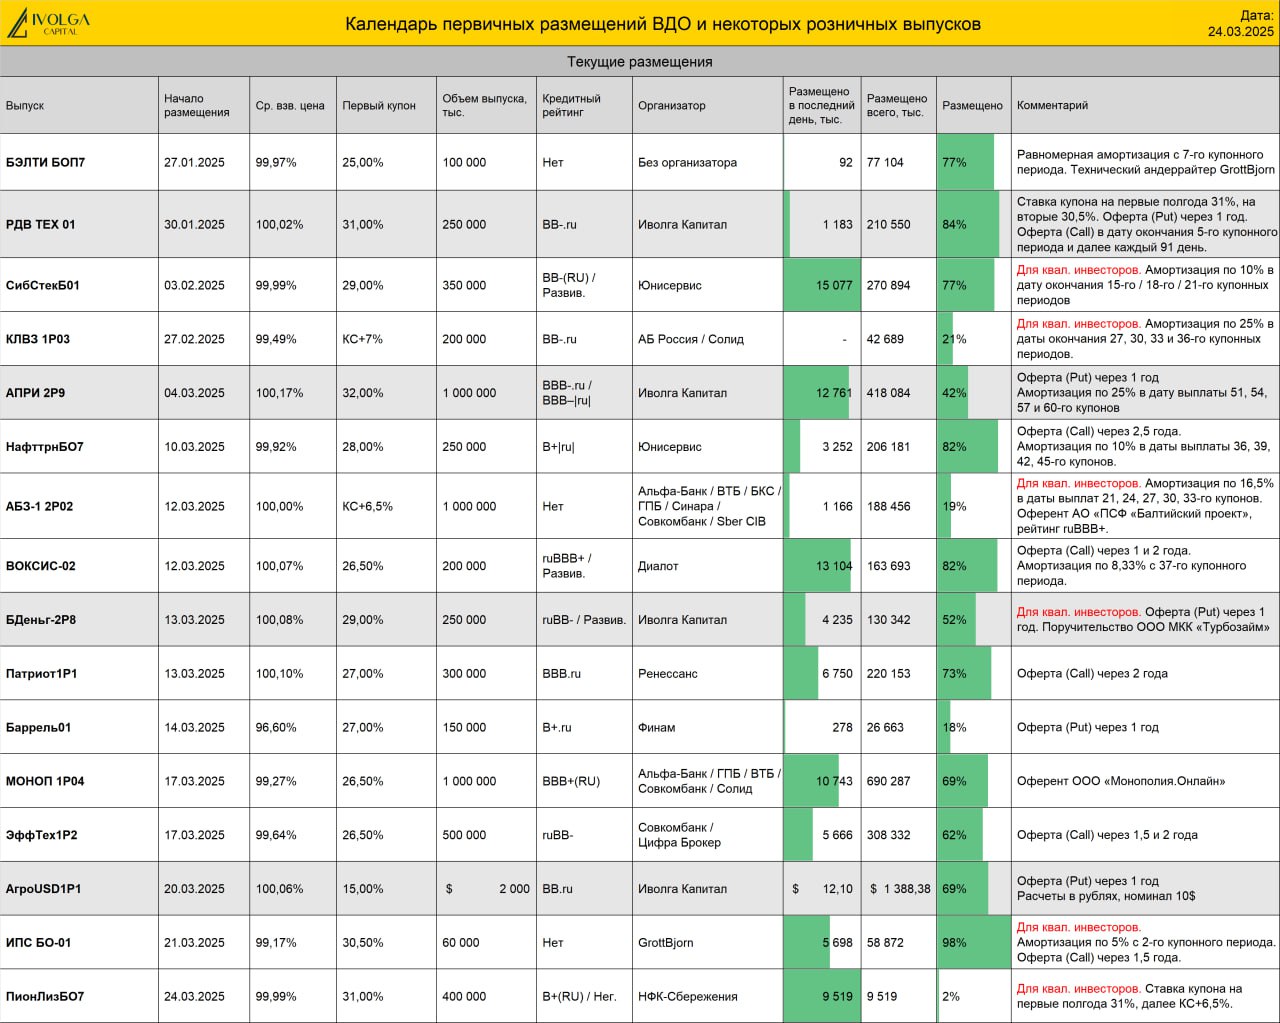The height and width of the screenshot is (1023, 1280).
Task: Click the issue name 'НафттрнБО7'
Action: pos(45,447)
